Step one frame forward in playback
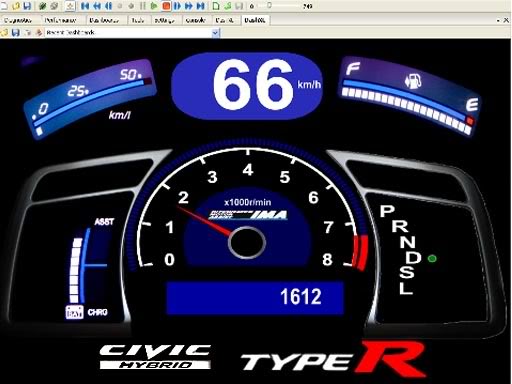The image size is (512, 384). point(177,6)
